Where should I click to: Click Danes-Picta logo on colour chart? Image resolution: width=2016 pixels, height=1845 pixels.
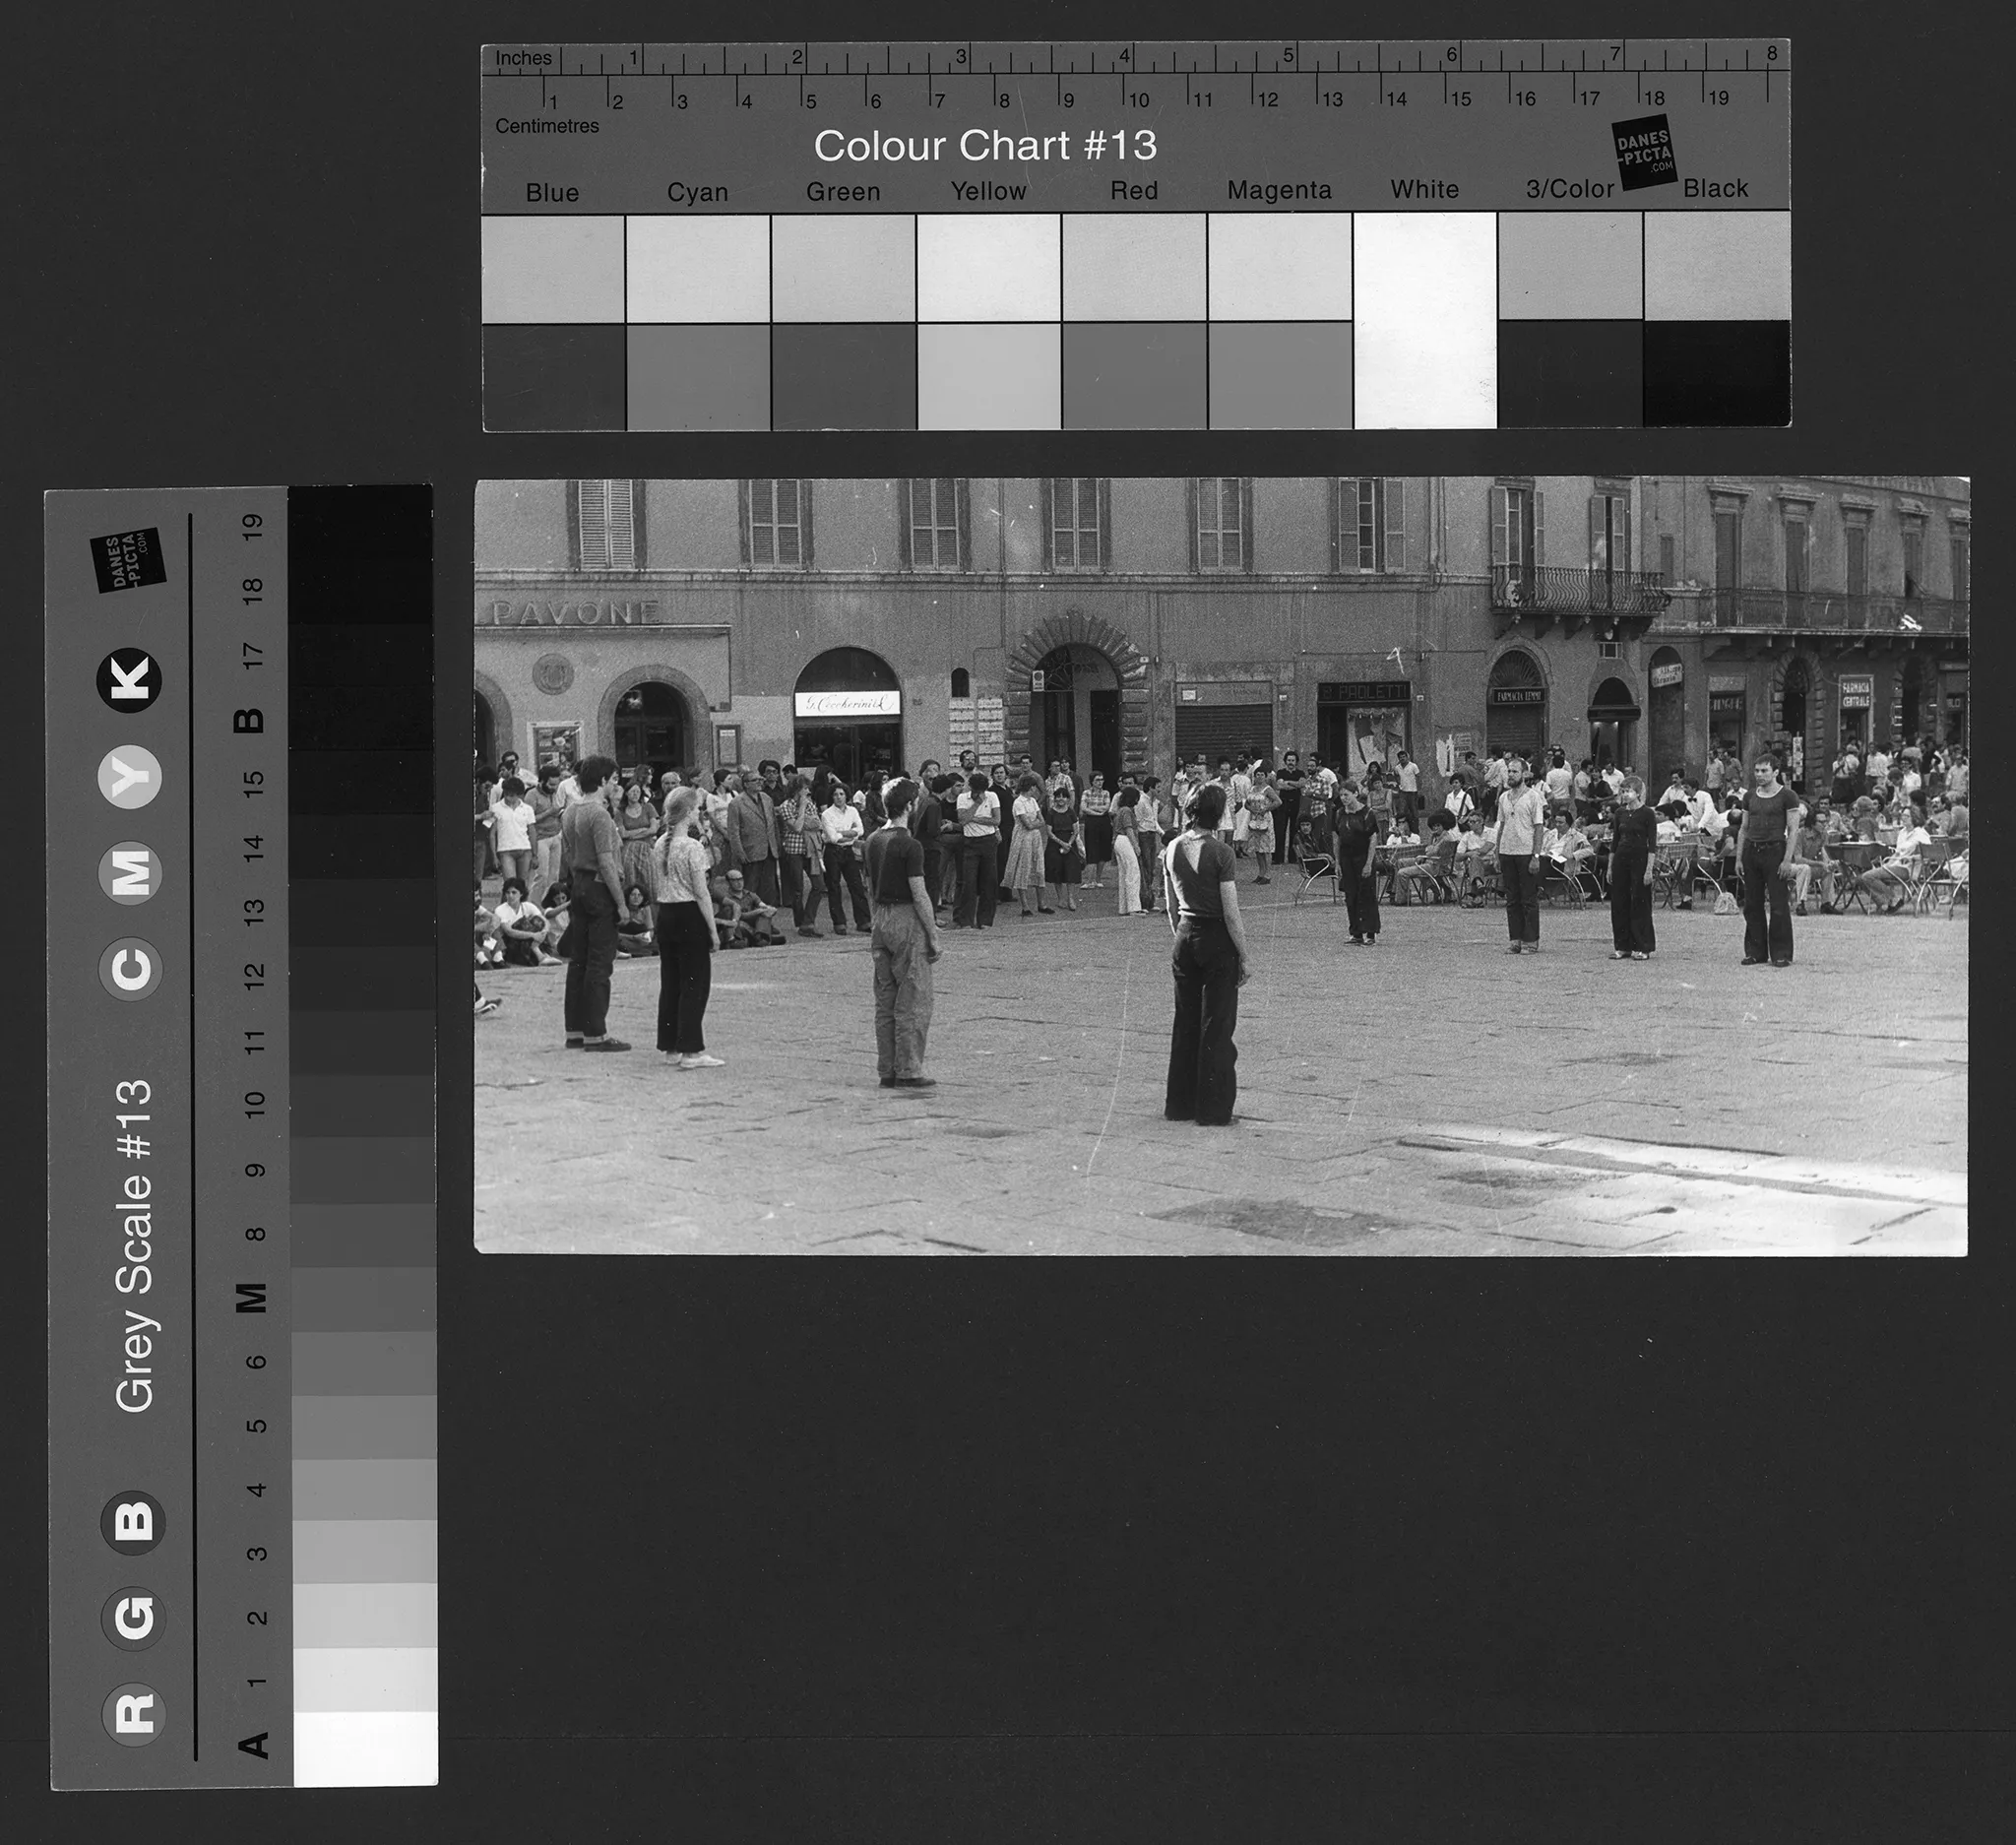point(1644,153)
